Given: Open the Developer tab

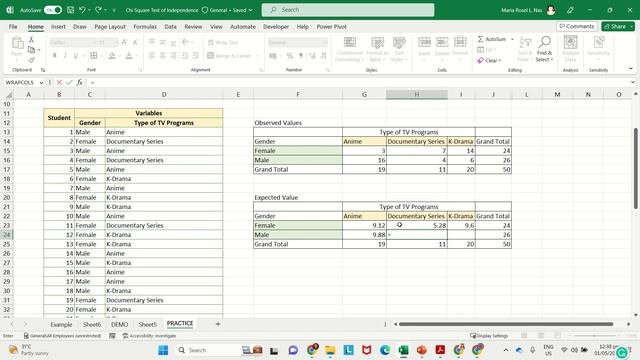Looking at the screenshot, I should [276, 27].
